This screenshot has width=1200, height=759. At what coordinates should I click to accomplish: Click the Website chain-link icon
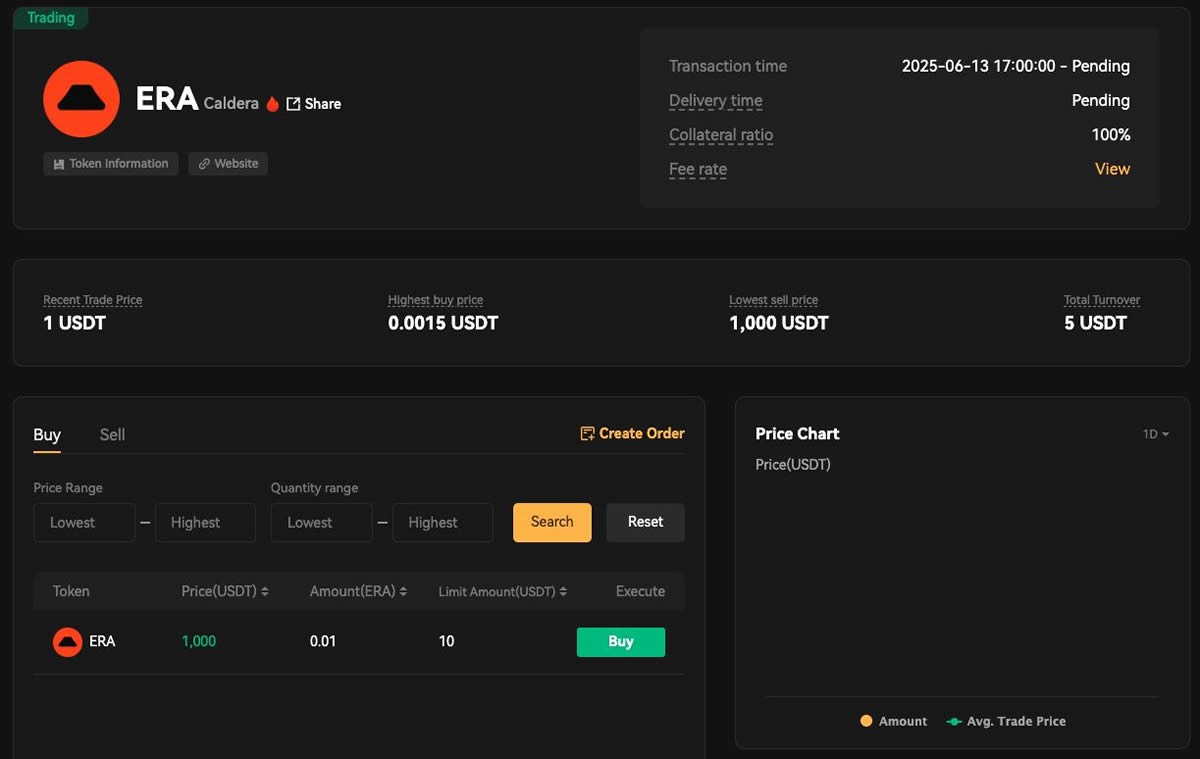202,163
